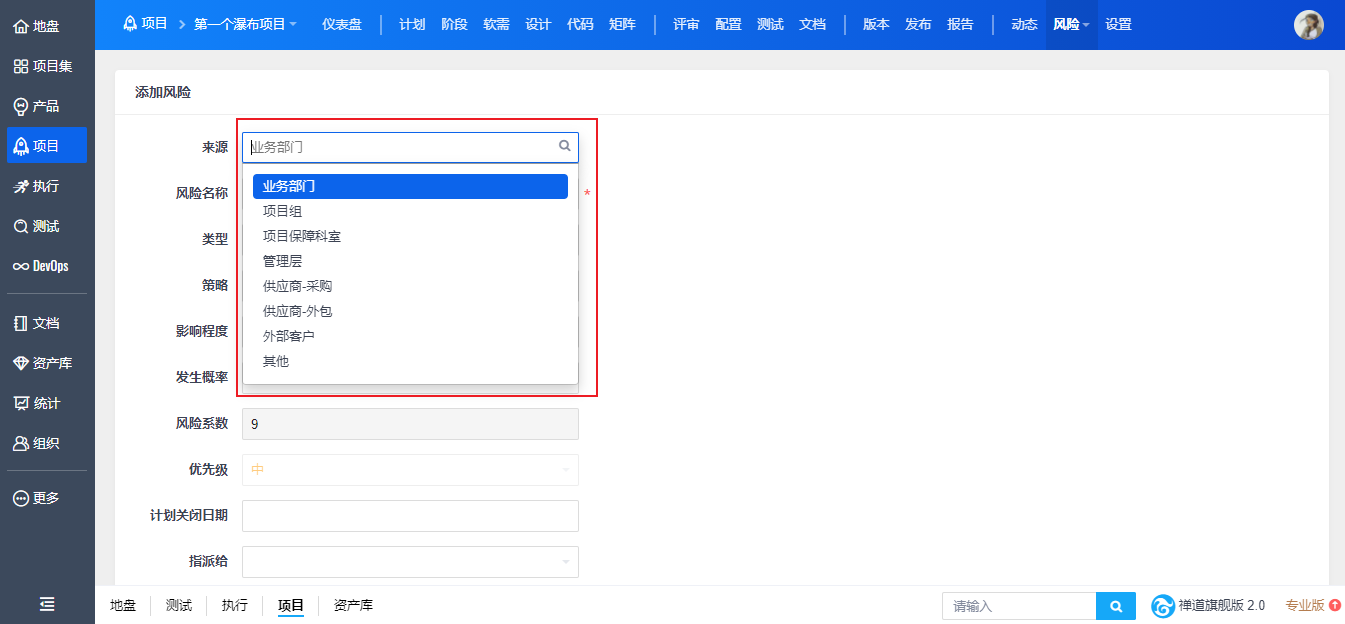Viewport: 1345px width, 624px height.
Task: Click 测试 in the bottom bar
Action: click(x=179, y=605)
